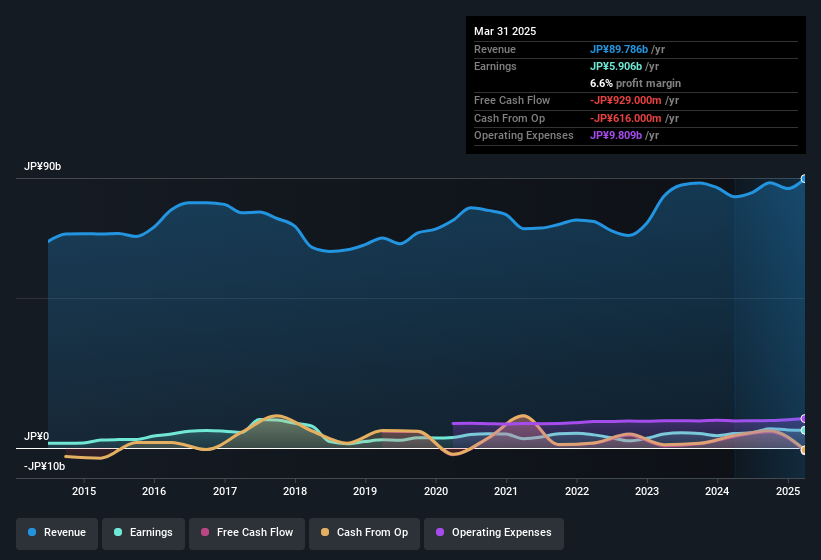Click the 2020 x-axis label
821x560 pixels.
436,491
